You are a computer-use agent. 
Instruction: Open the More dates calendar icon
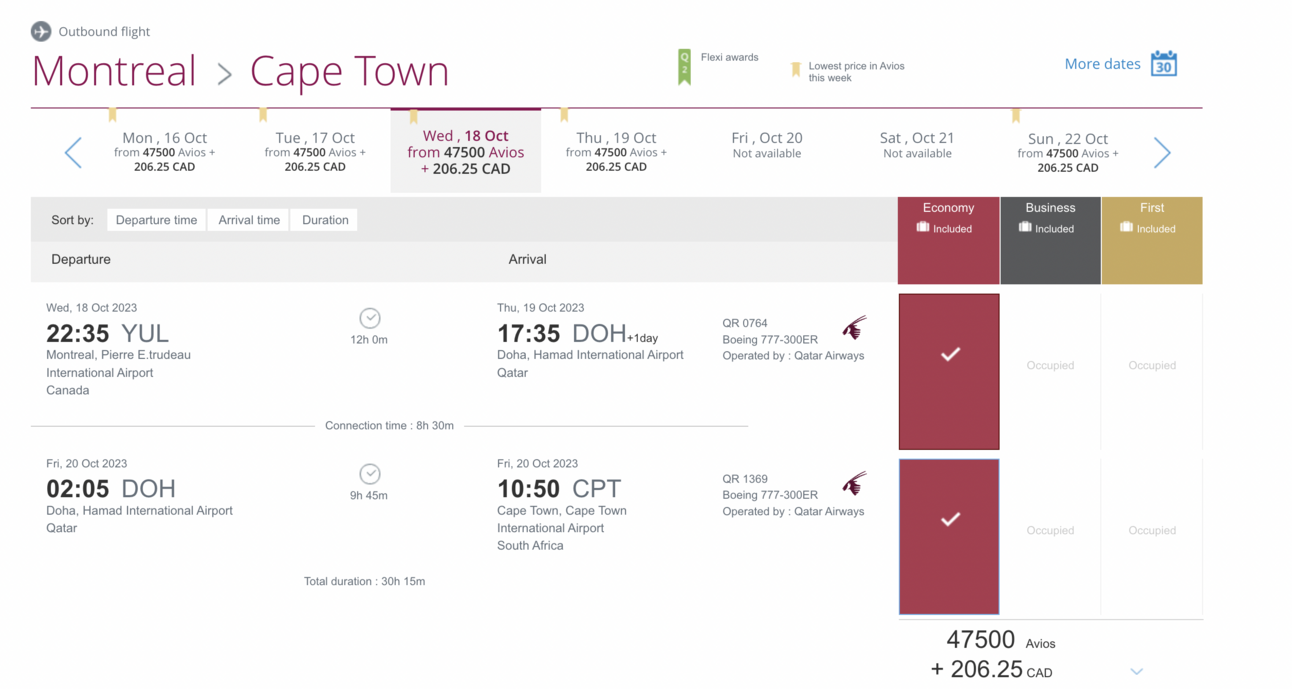(1163, 64)
